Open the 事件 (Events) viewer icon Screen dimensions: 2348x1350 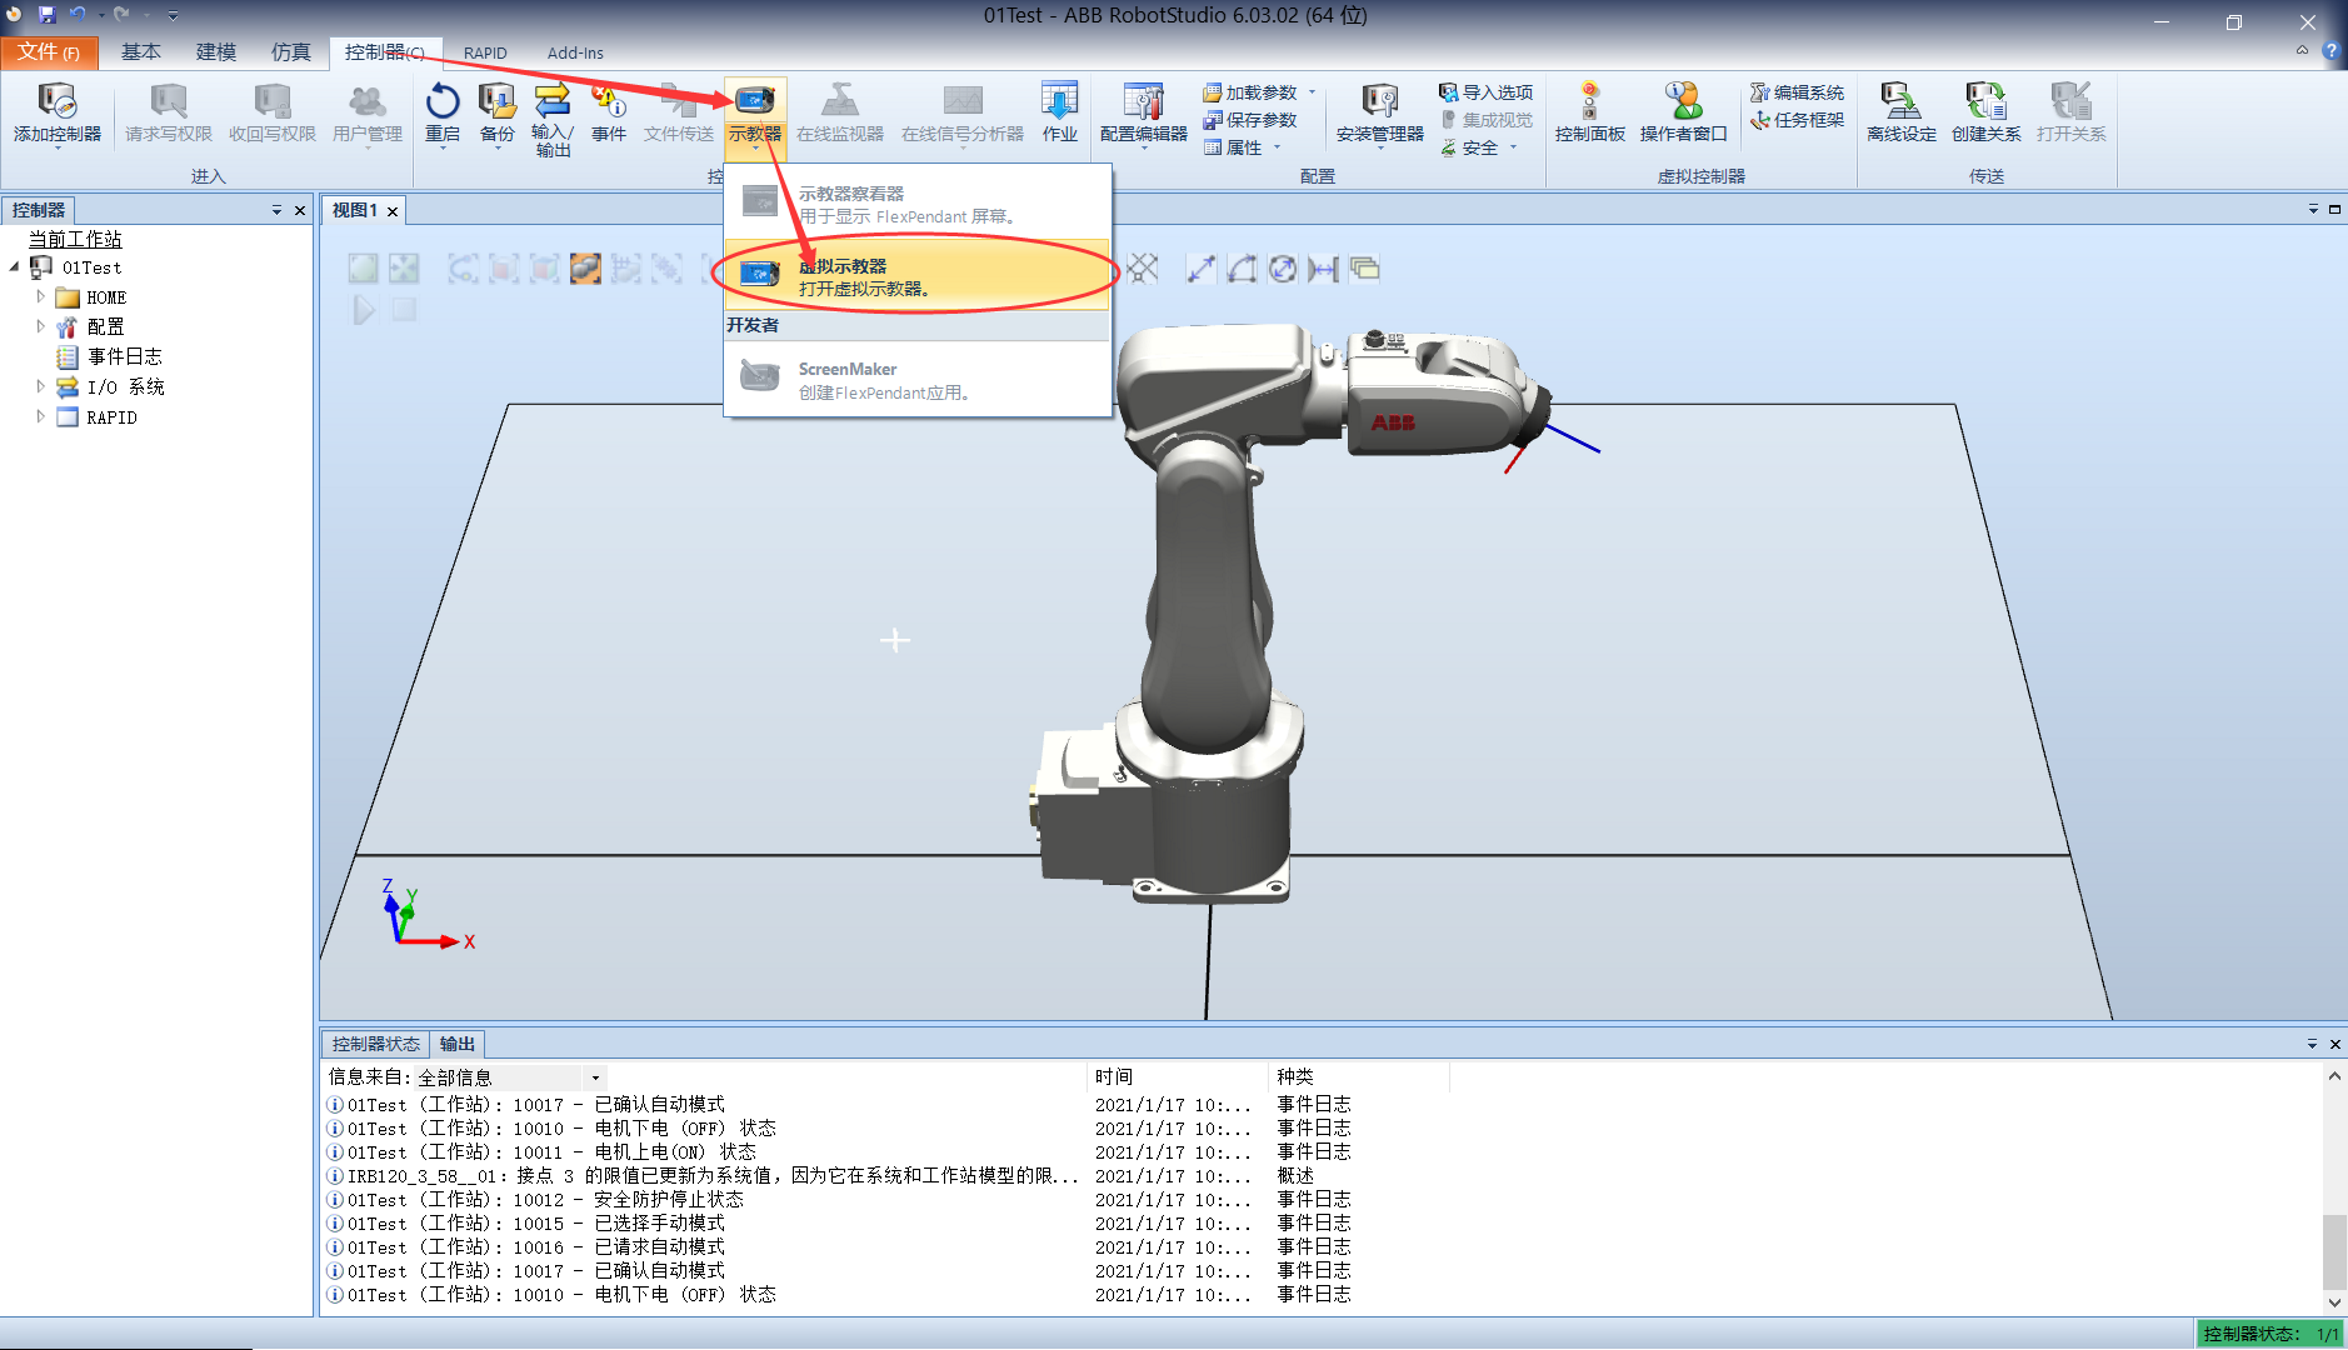point(610,113)
